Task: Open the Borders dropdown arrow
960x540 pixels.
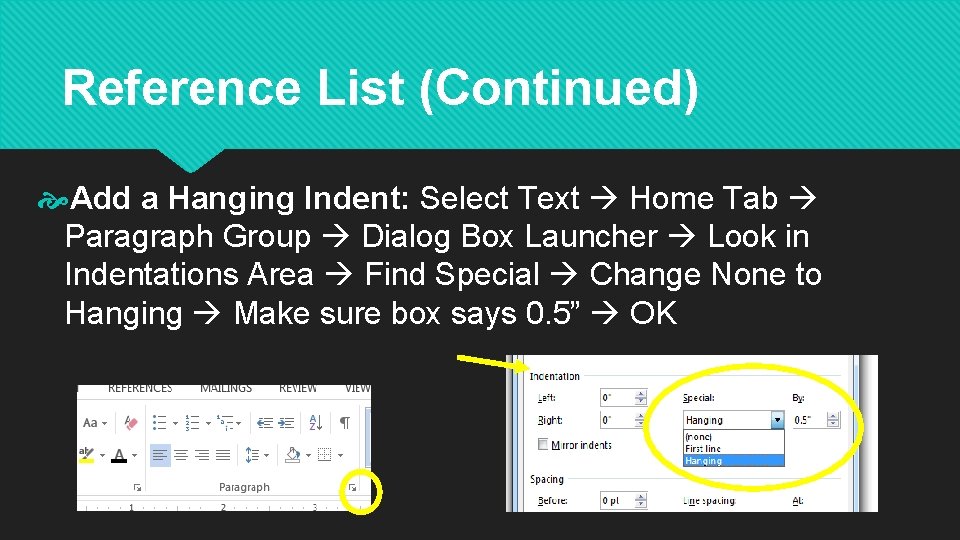Action: point(340,456)
